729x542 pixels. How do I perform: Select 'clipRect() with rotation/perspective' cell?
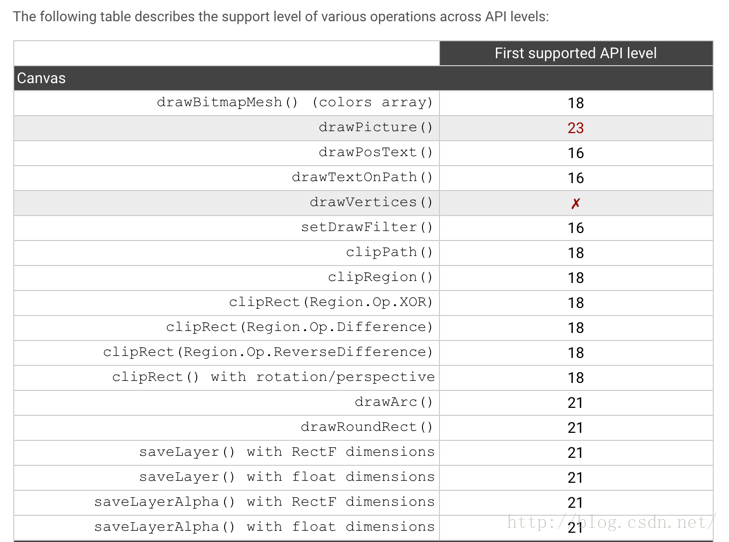pos(273,377)
